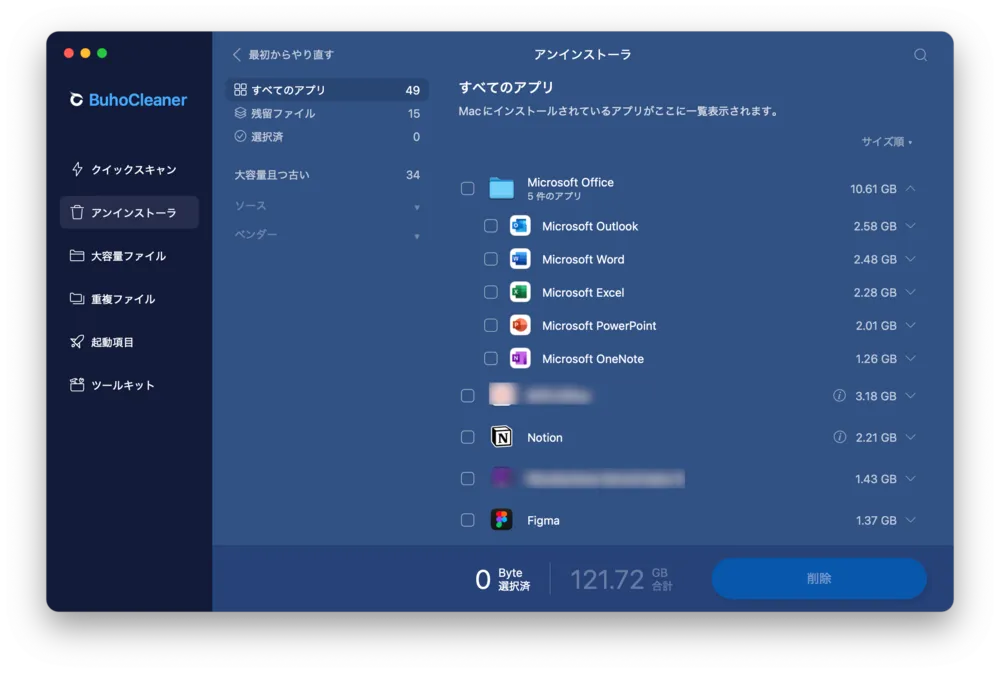This screenshot has height=673, width=1000.
Task: Expand Microsoft Outlook details
Action: (911, 226)
